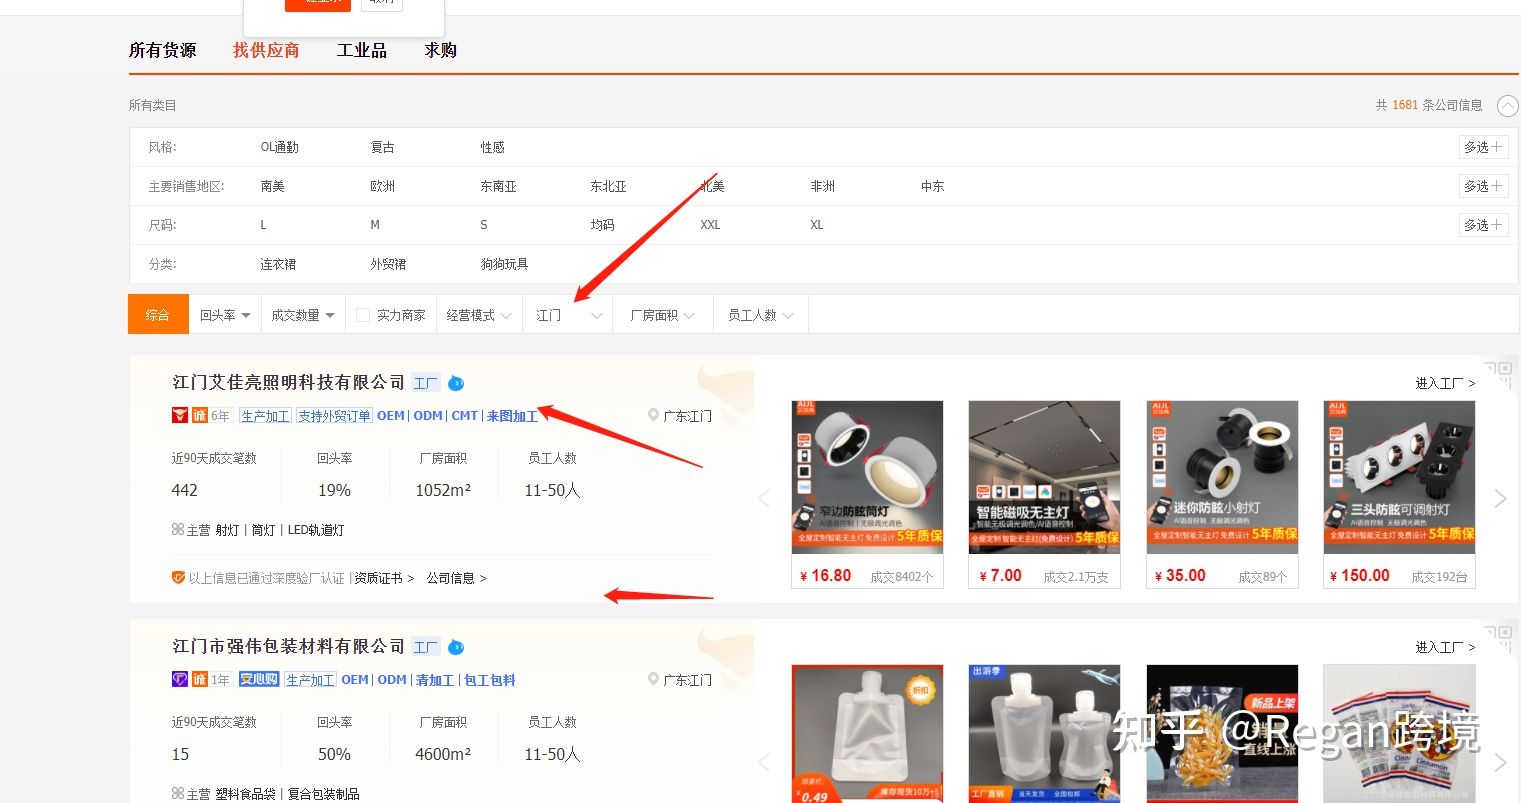Pick the 外贸裙 category
1521x803 pixels.
tap(388, 264)
